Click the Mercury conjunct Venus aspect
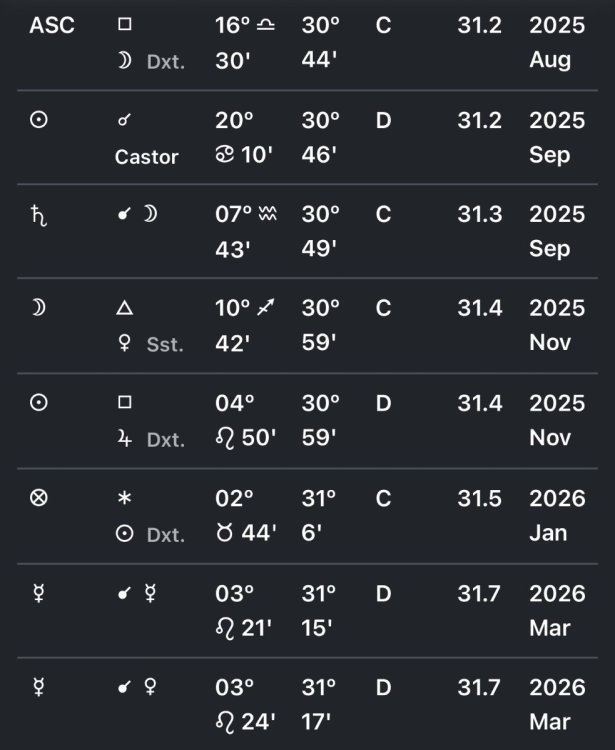 point(137,687)
